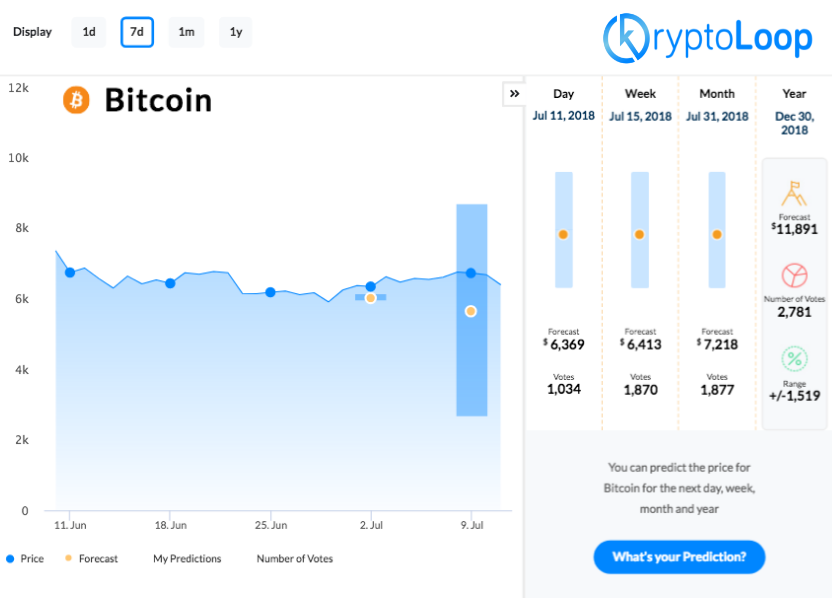Switch display range to 1m

coord(186,32)
